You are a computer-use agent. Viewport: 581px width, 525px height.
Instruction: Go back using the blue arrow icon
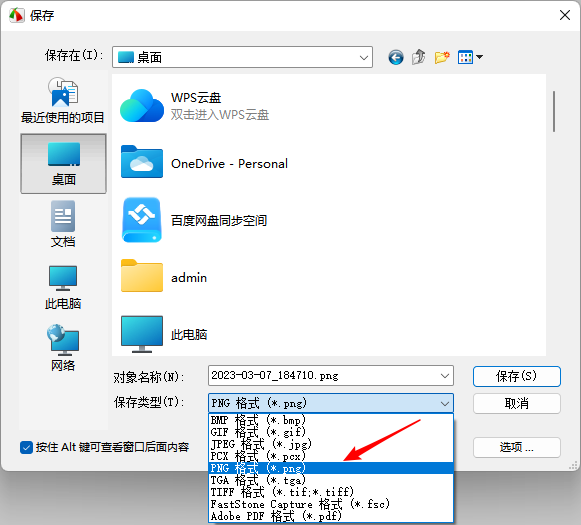coord(396,57)
